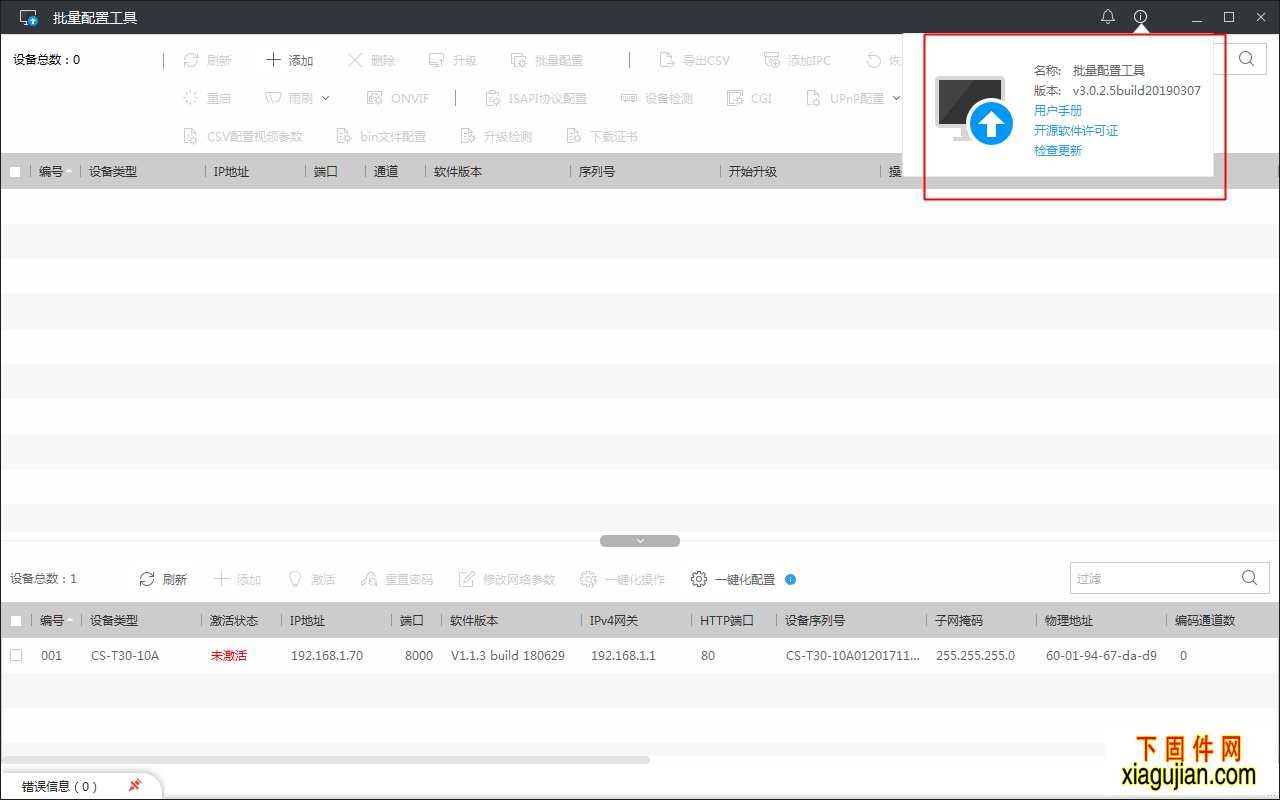The width and height of the screenshot is (1280, 800).
Task: Open 开源软件许可证 link
Action: pyautogui.click(x=1076, y=131)
